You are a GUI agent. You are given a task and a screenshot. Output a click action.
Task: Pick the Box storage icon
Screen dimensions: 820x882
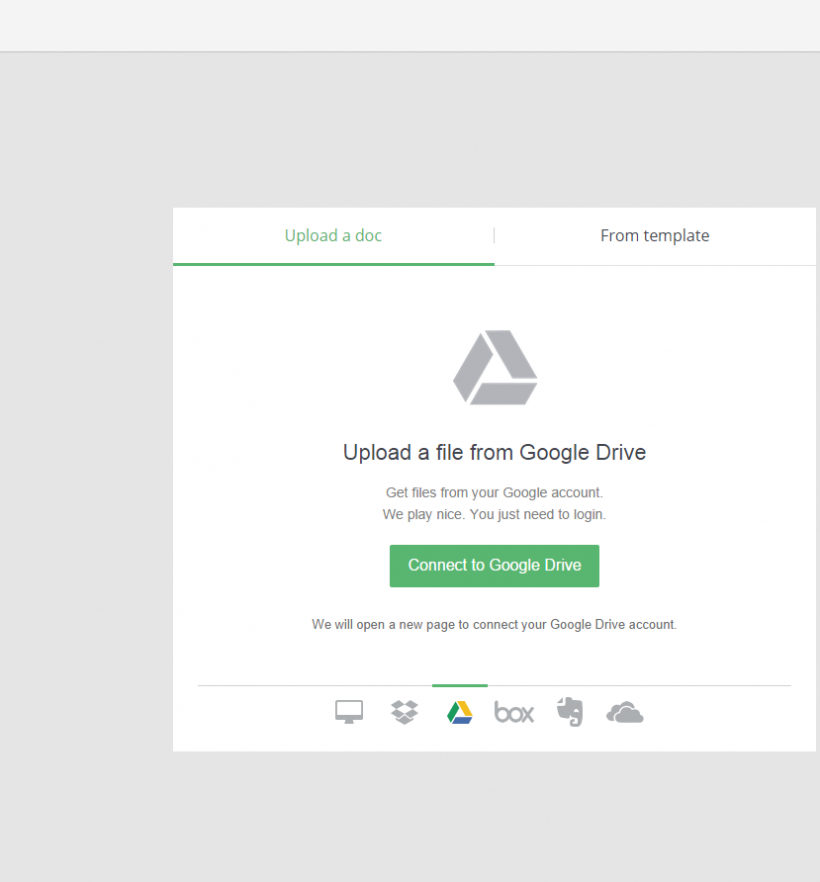514,713
